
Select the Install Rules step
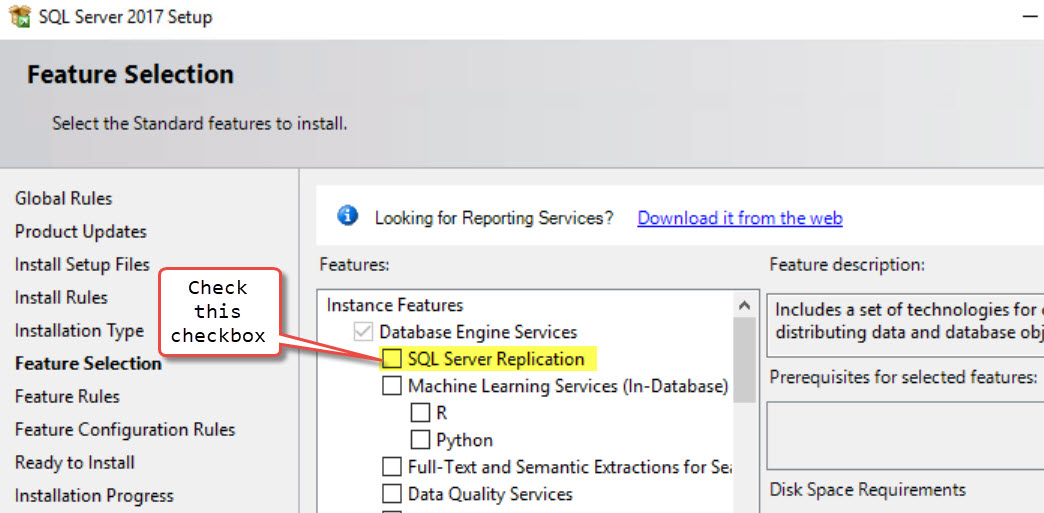[x=61, y=297]
